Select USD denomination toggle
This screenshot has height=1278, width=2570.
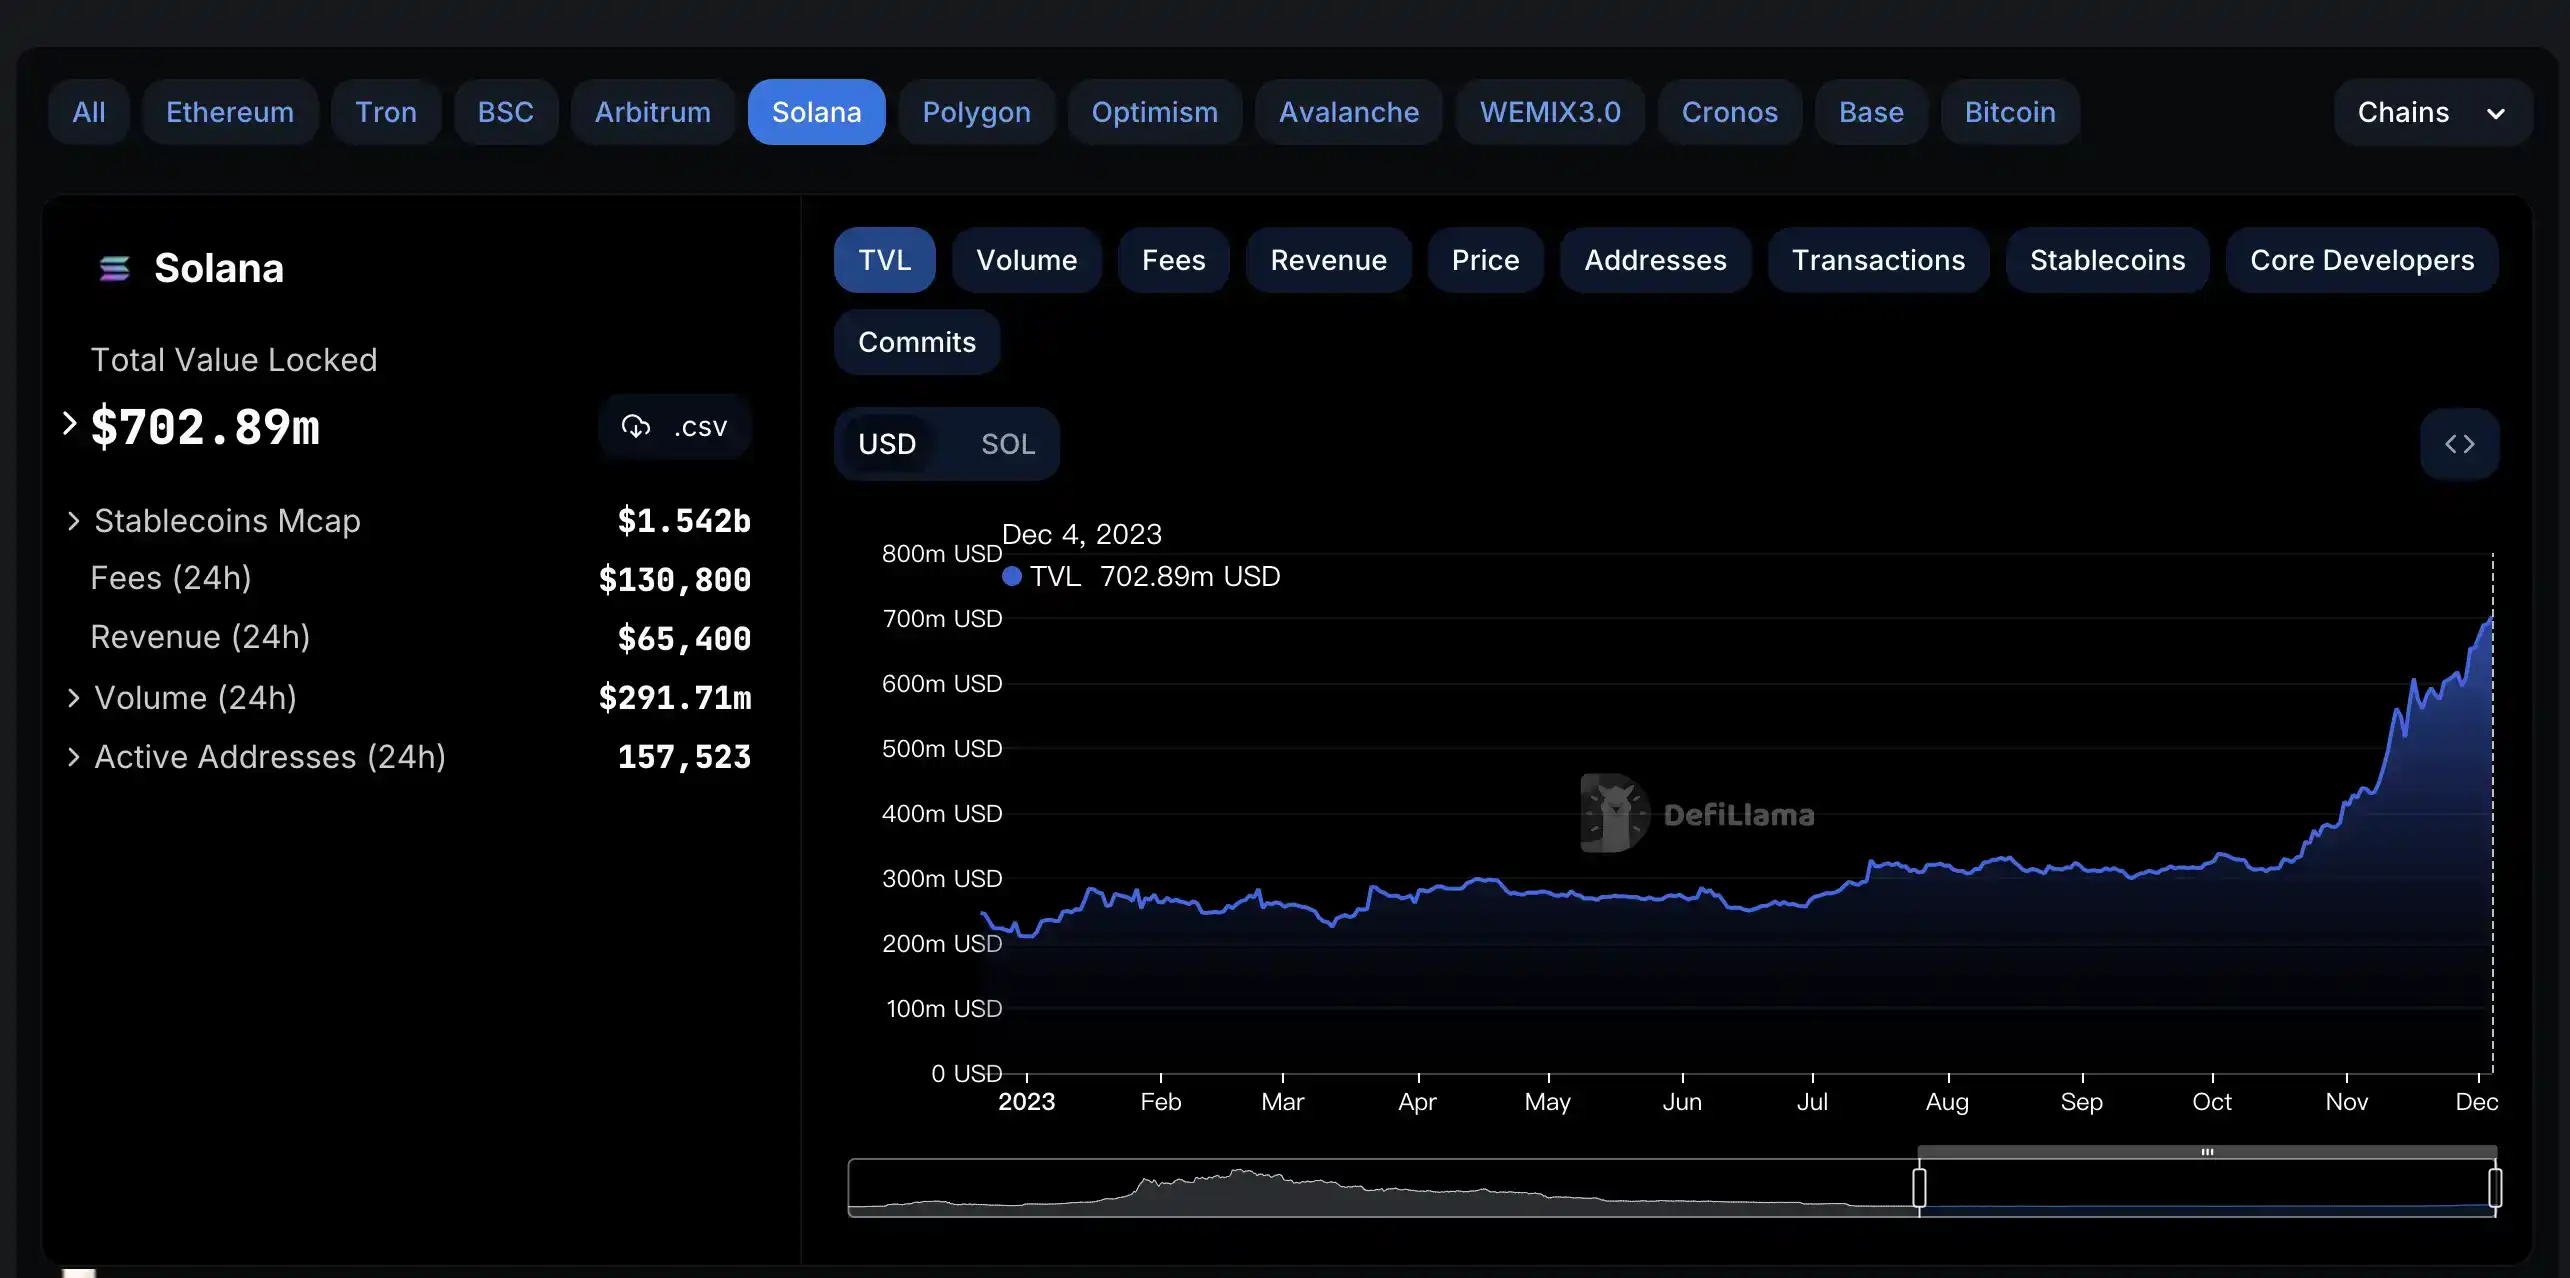pos(887,444)
